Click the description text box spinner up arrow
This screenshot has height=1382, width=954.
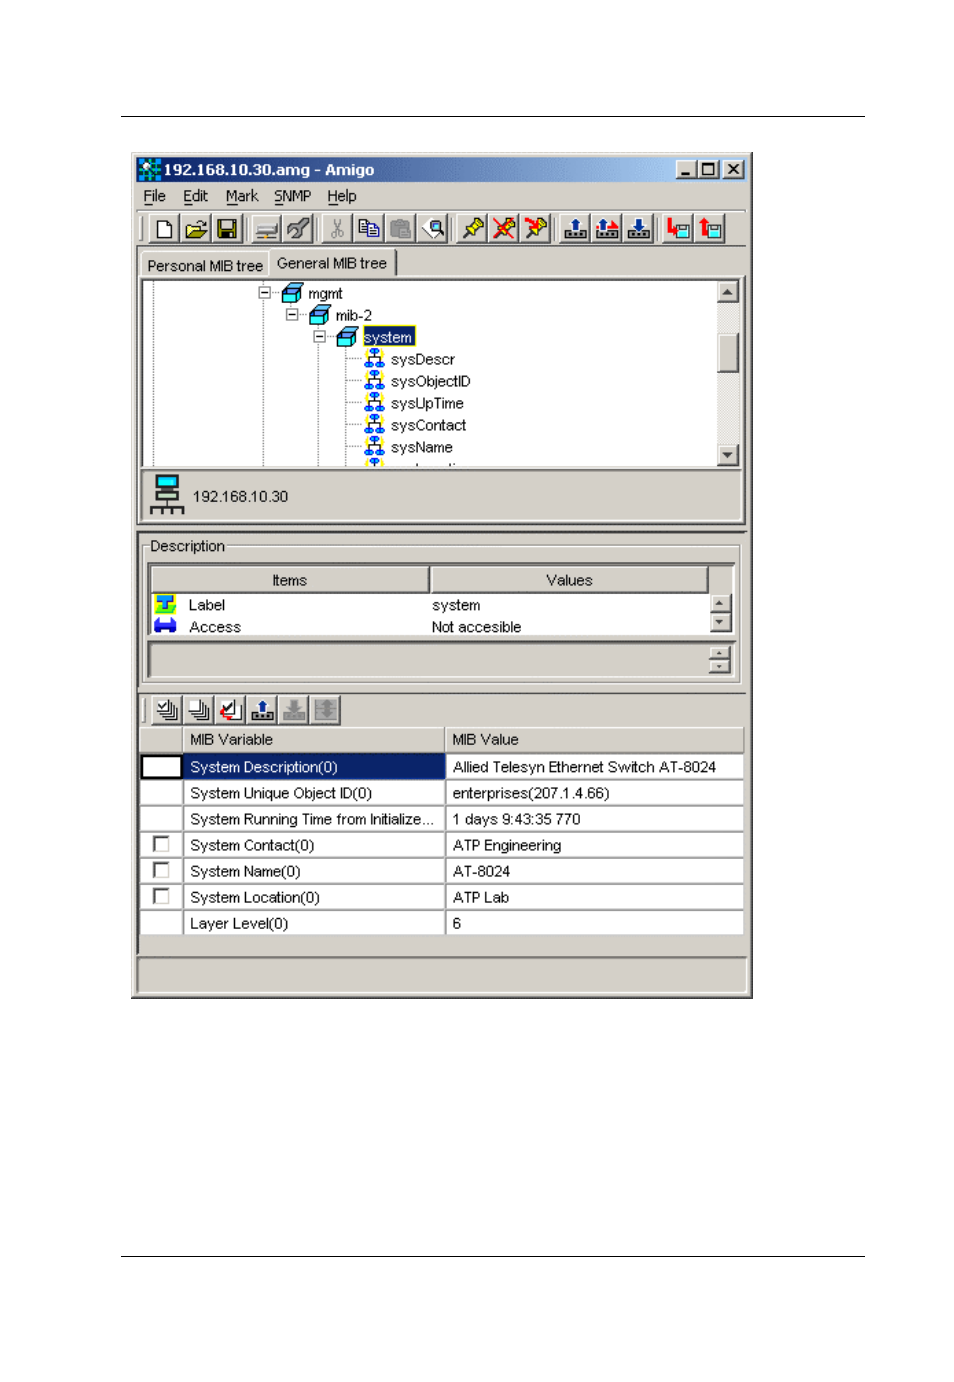[720, 654]
